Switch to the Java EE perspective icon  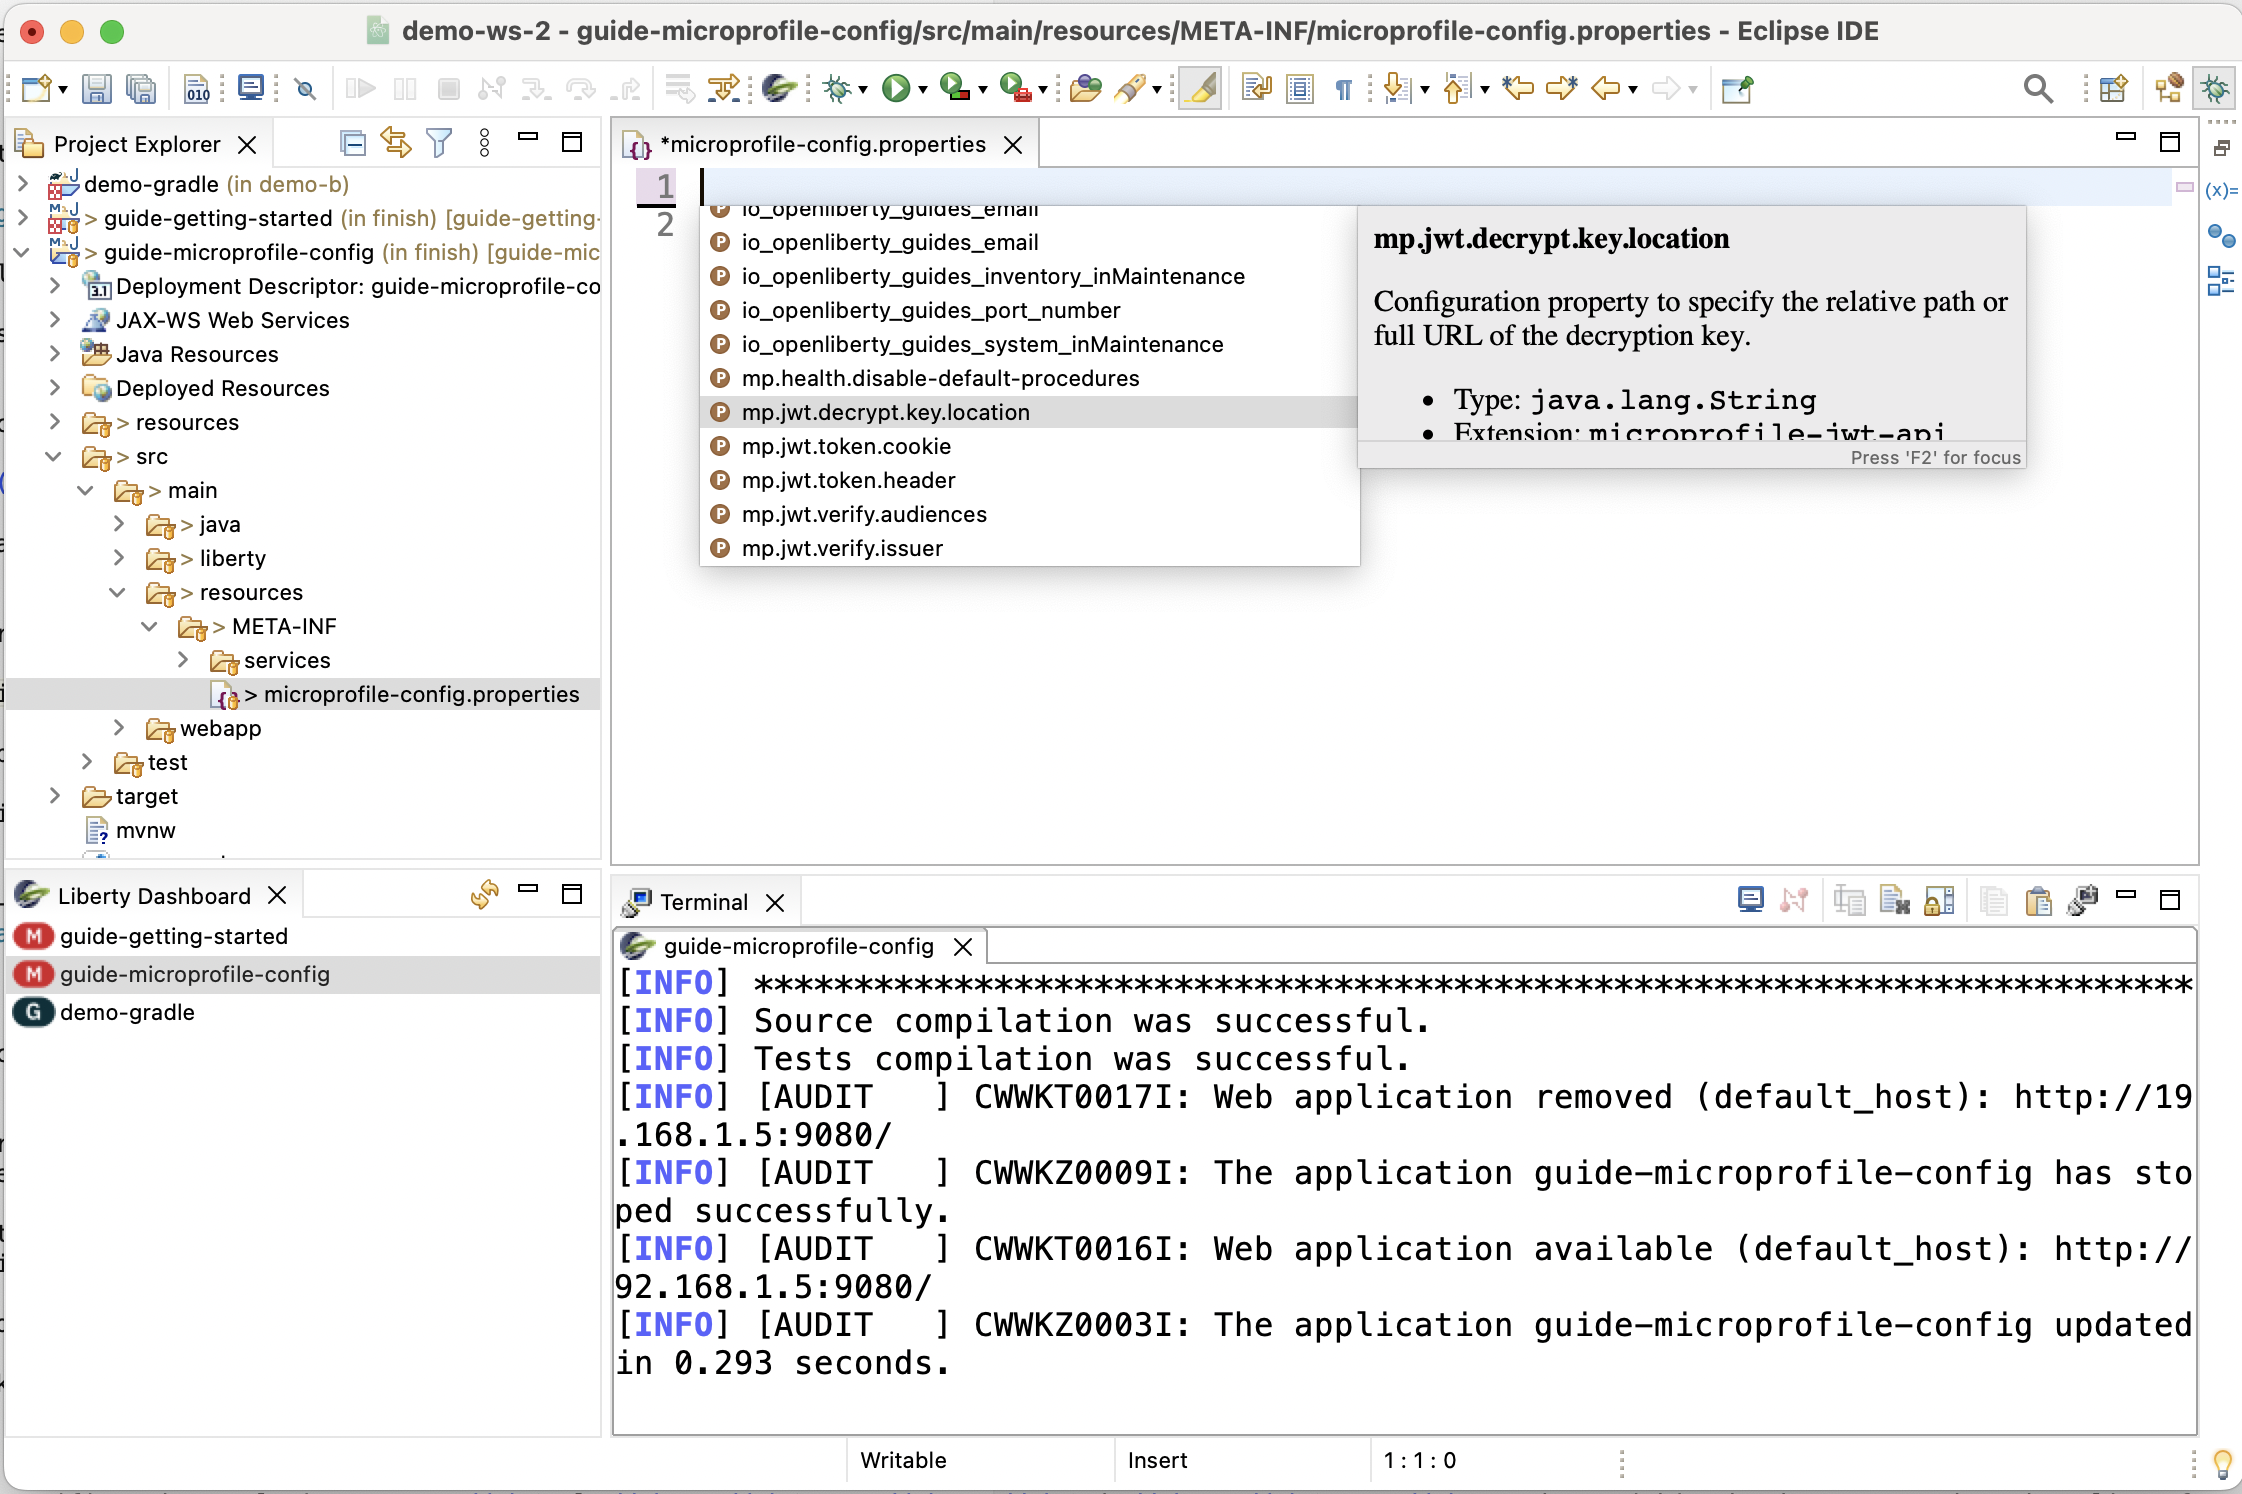tap(2169, 89)
